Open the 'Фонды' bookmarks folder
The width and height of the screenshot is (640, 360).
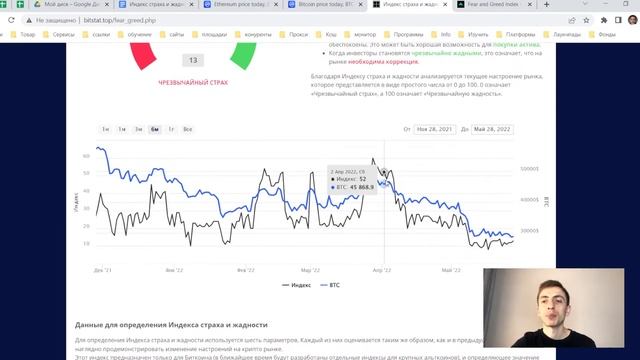pos(602,35)
